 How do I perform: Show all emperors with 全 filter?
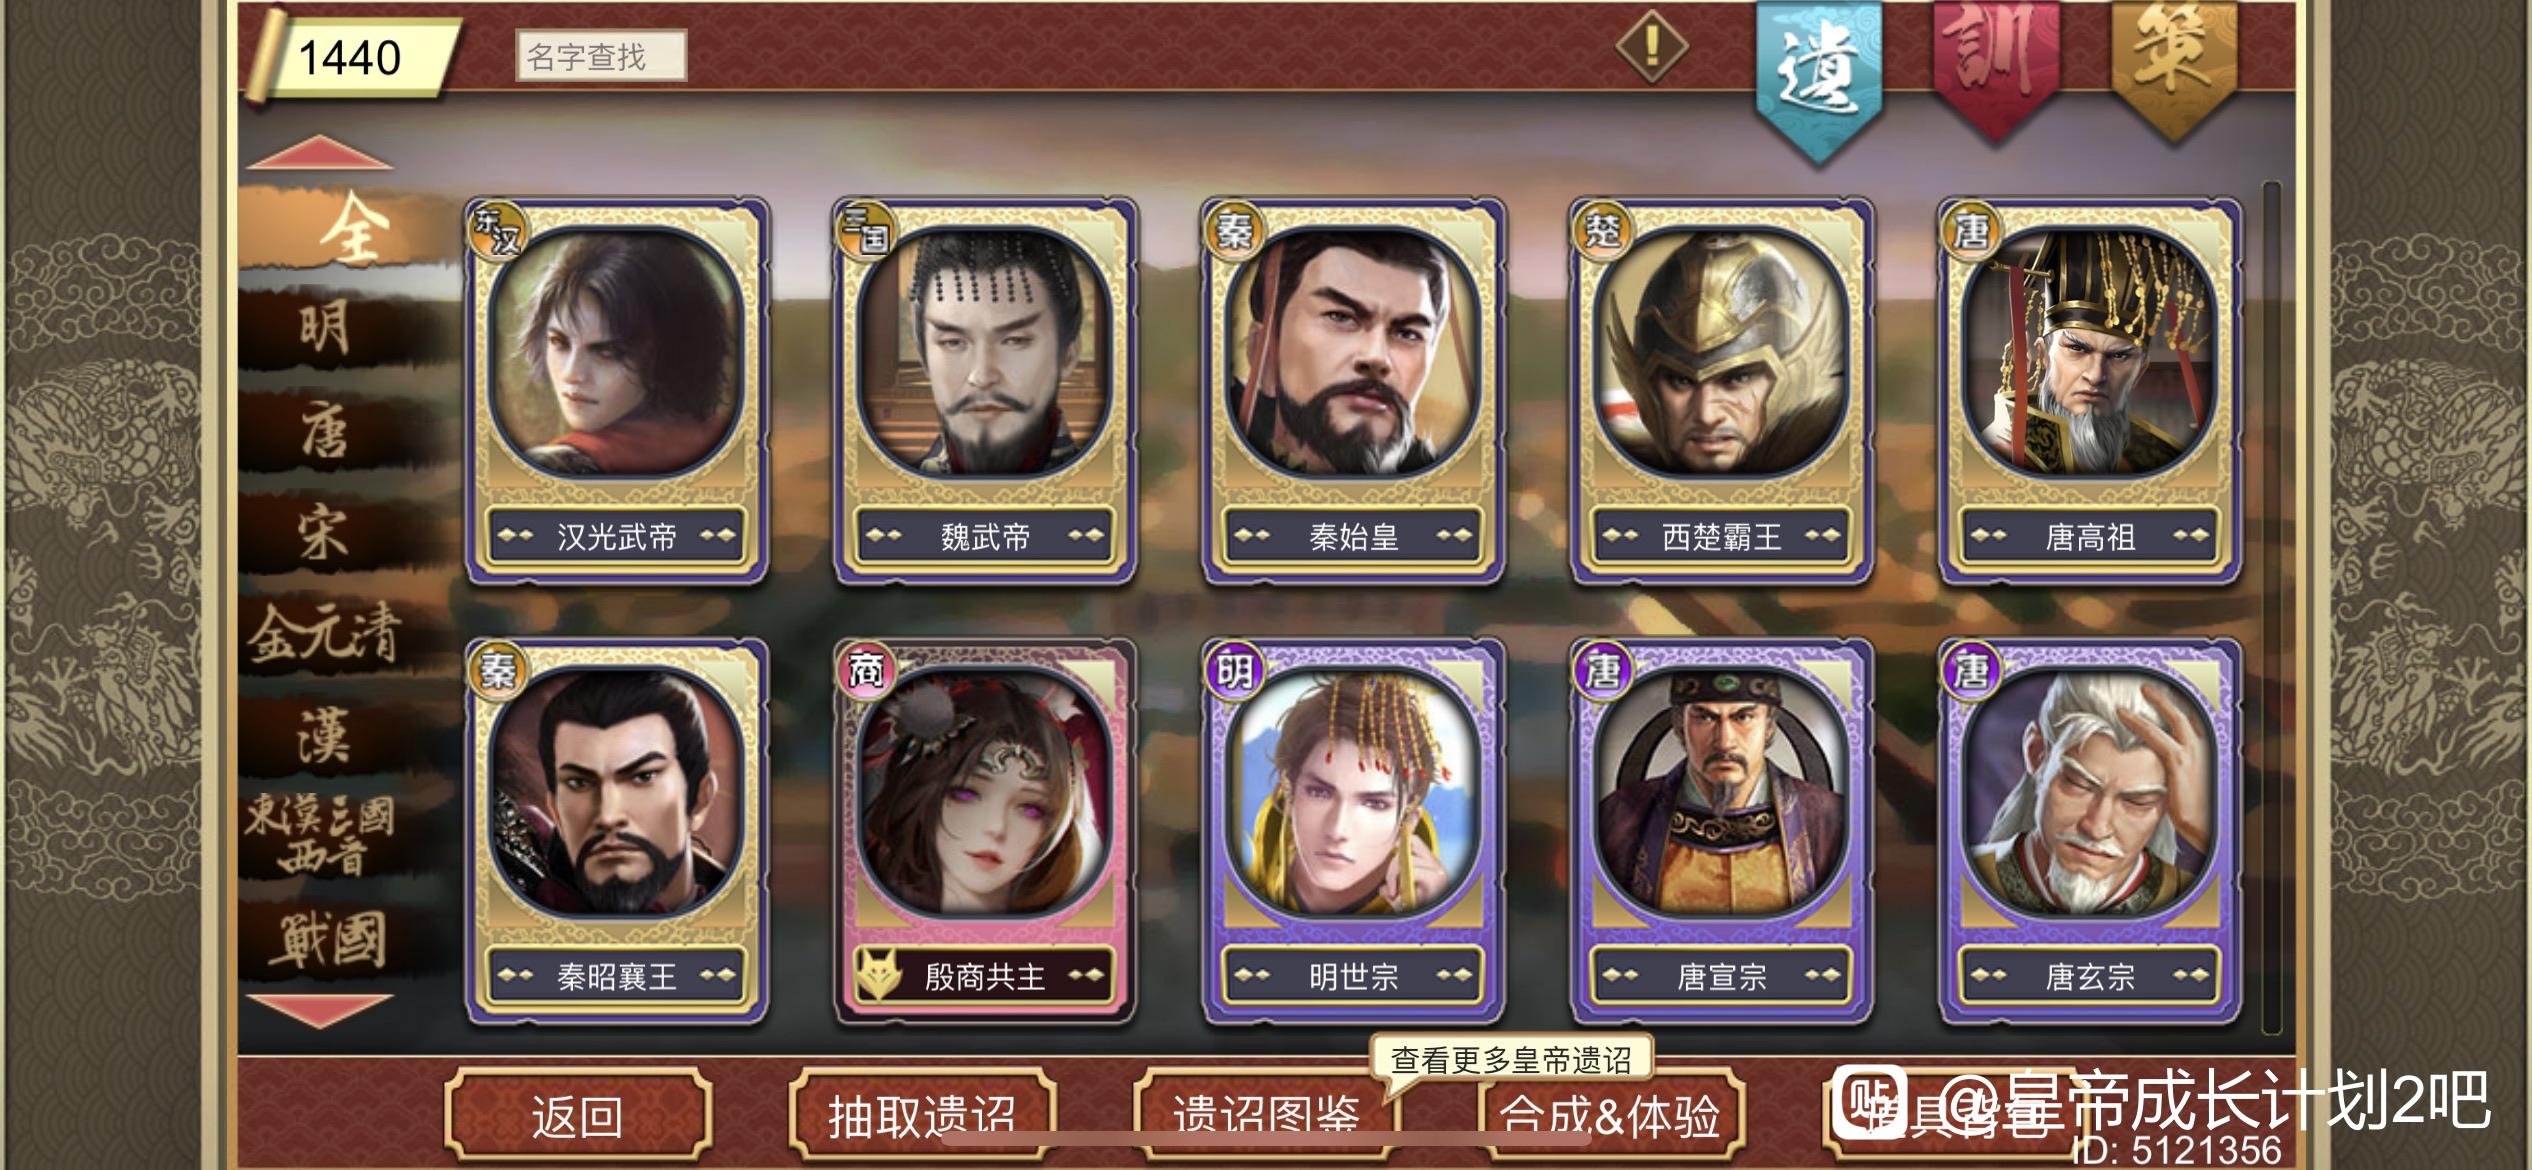tap(352, 229)
